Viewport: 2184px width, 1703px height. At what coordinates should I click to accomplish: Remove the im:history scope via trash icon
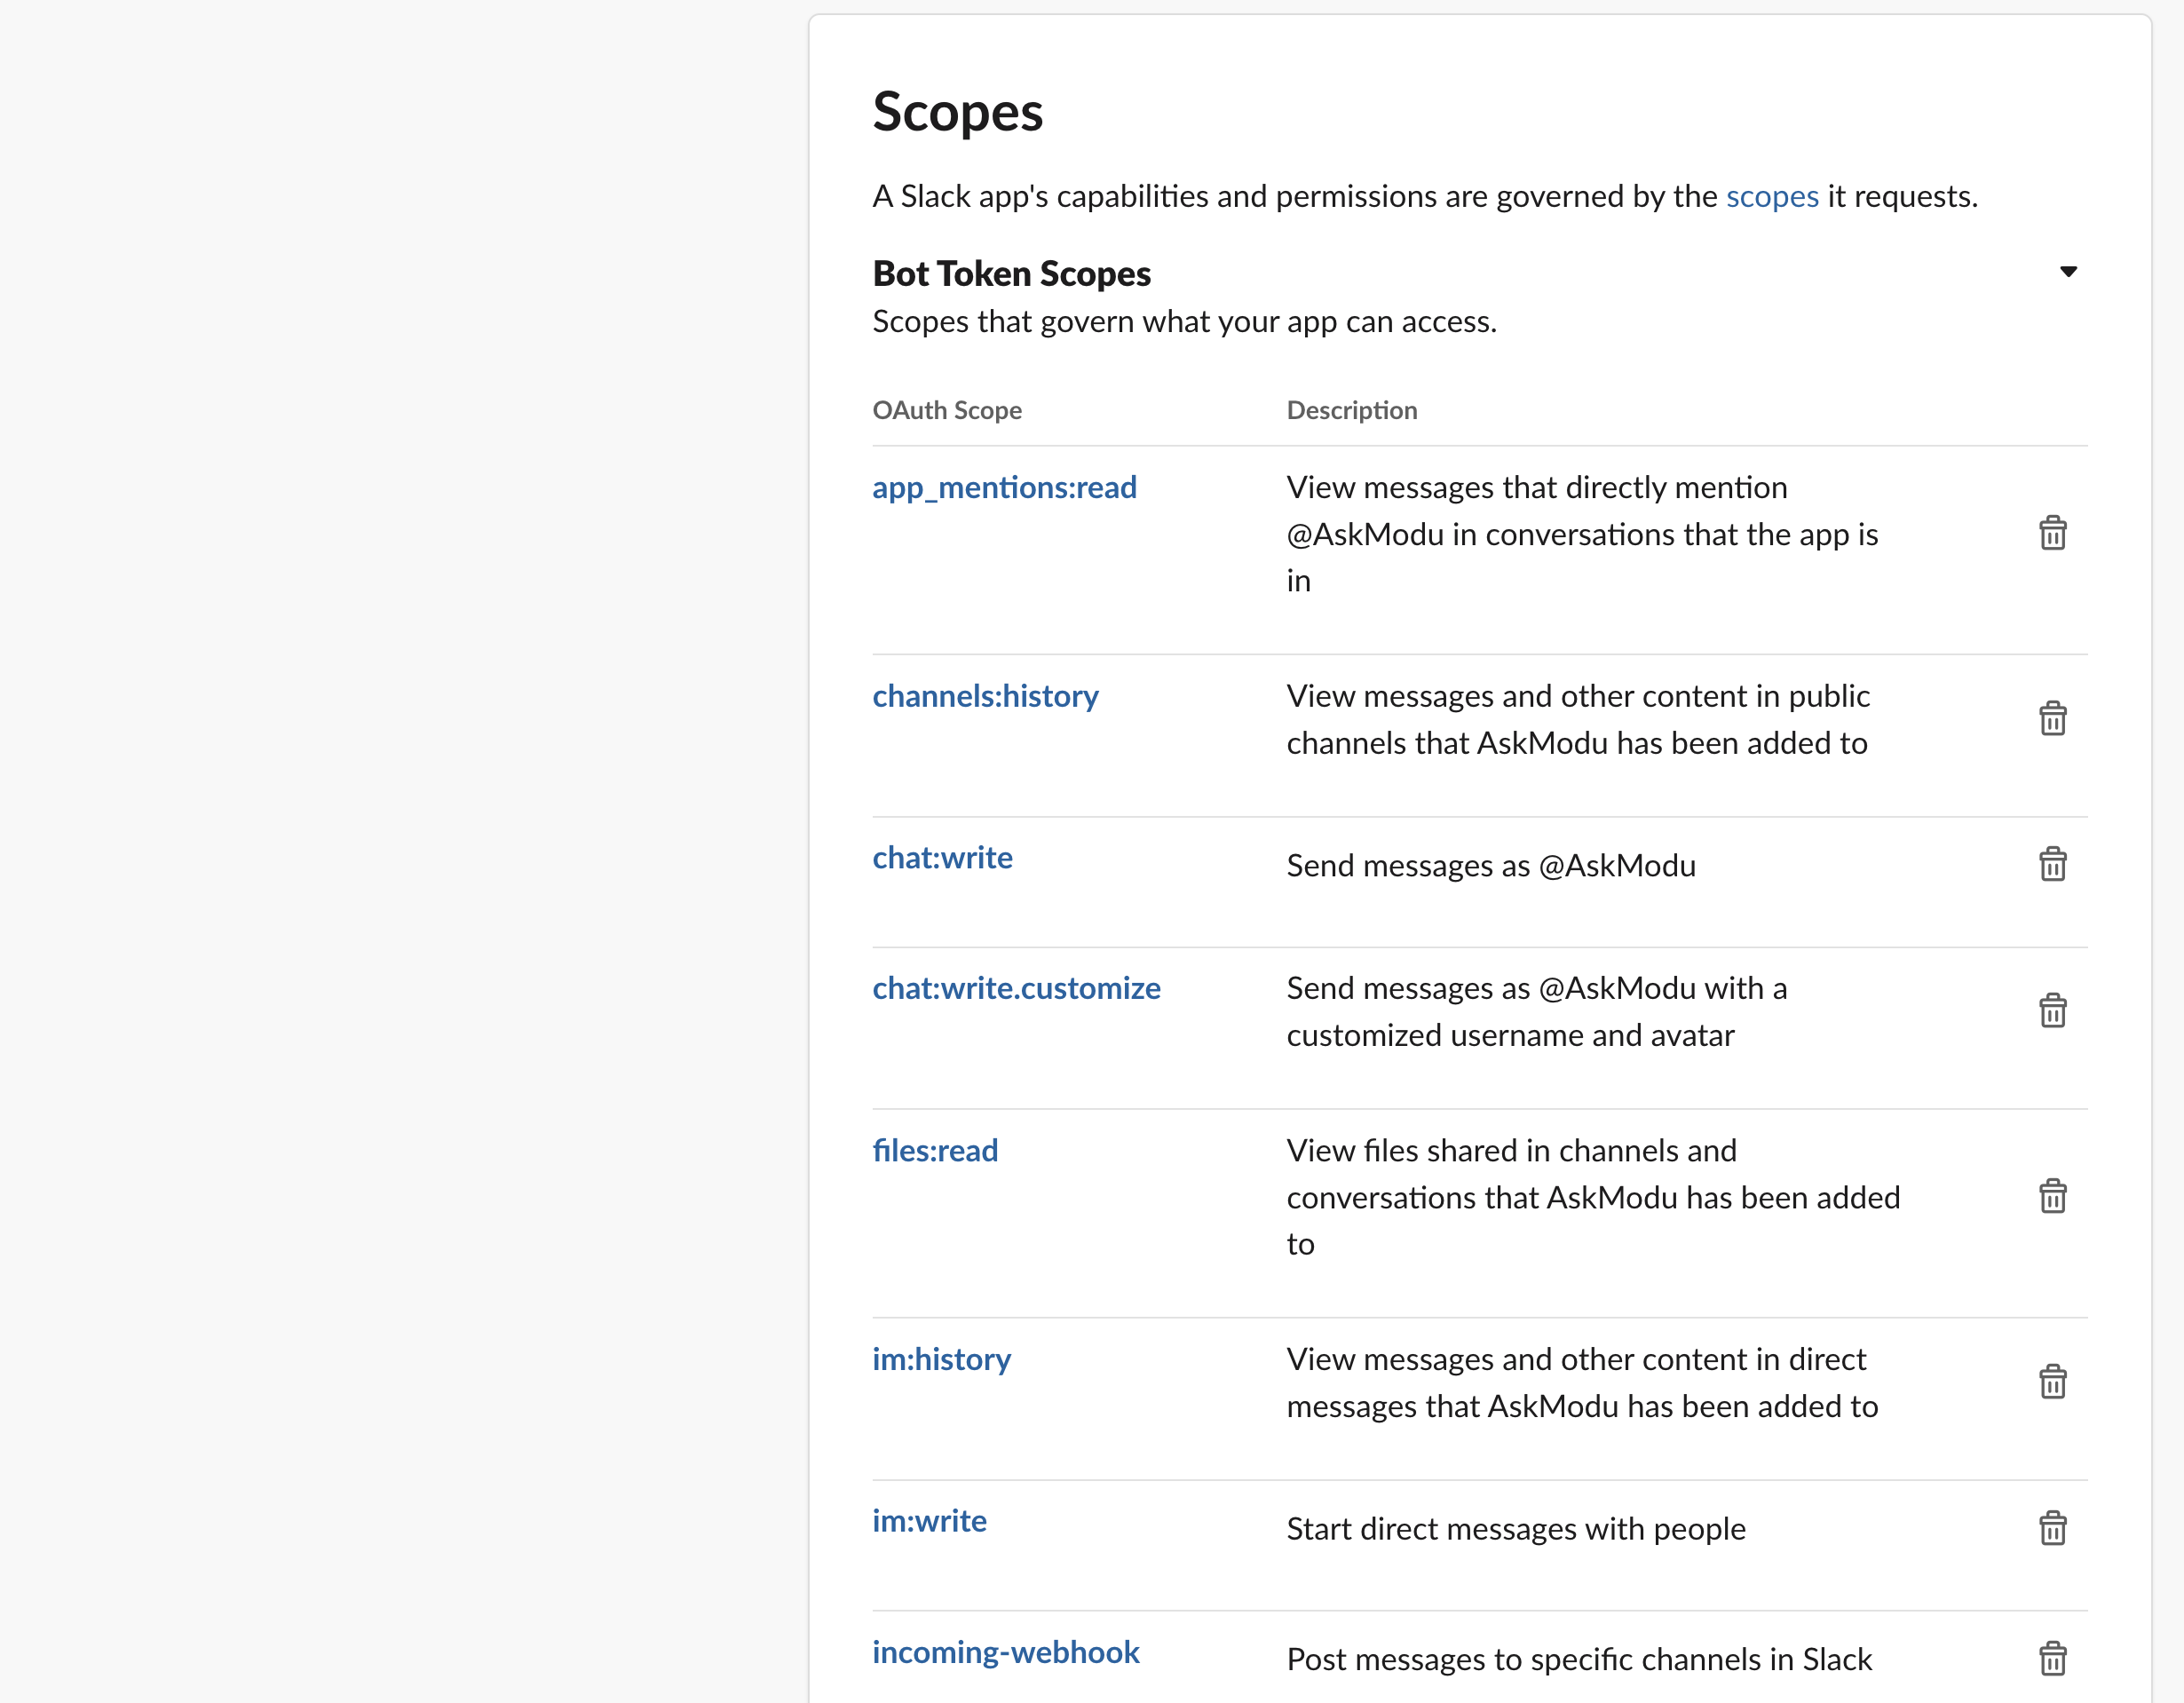(x=2052, y=1382)
